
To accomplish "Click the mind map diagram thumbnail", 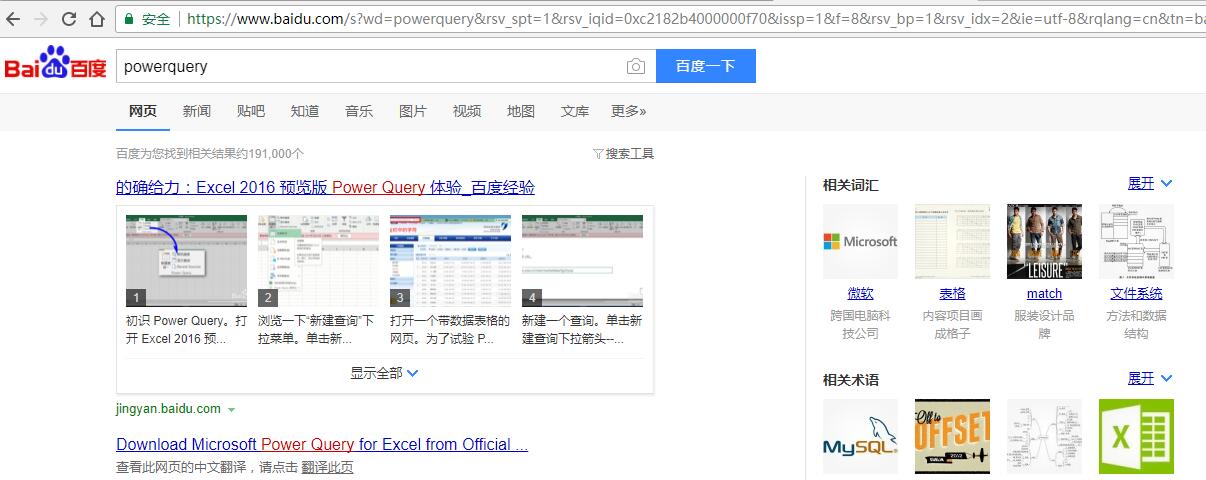I will pos(1044,436).
